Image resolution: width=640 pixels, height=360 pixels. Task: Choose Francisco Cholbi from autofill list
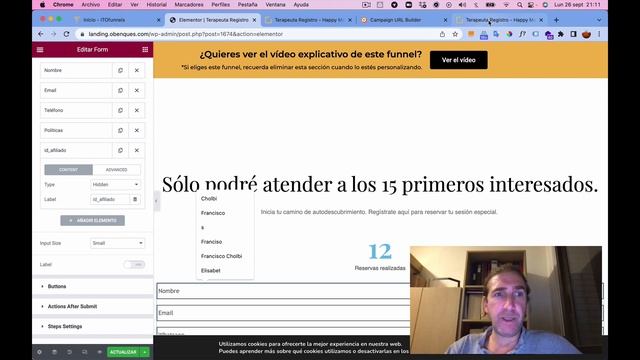222,256
